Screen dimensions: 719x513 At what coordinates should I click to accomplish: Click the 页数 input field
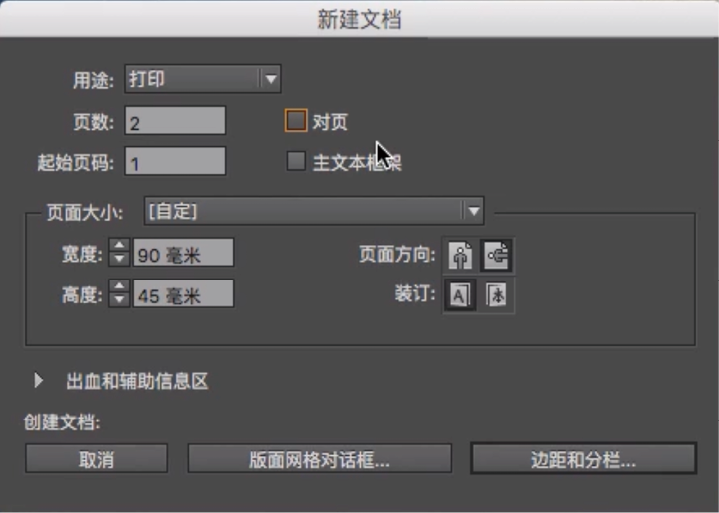[x=175, y=122]
